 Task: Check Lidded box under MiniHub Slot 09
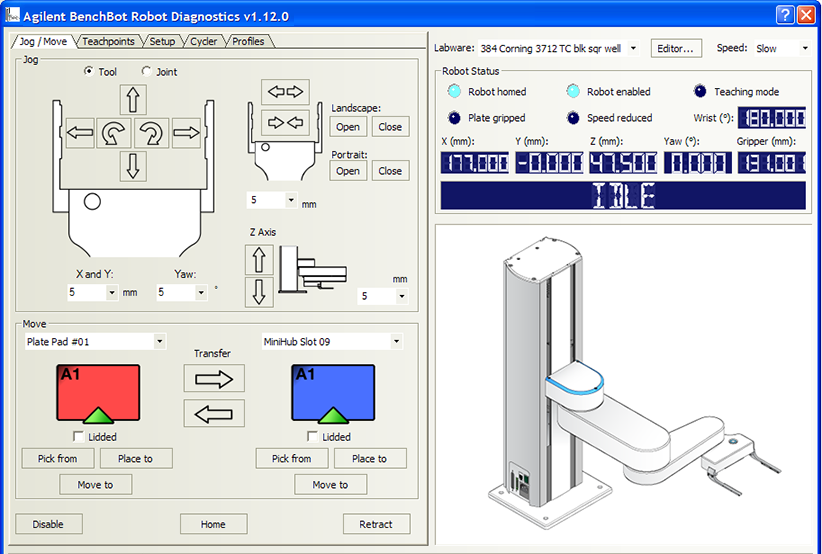coord(313,437)
